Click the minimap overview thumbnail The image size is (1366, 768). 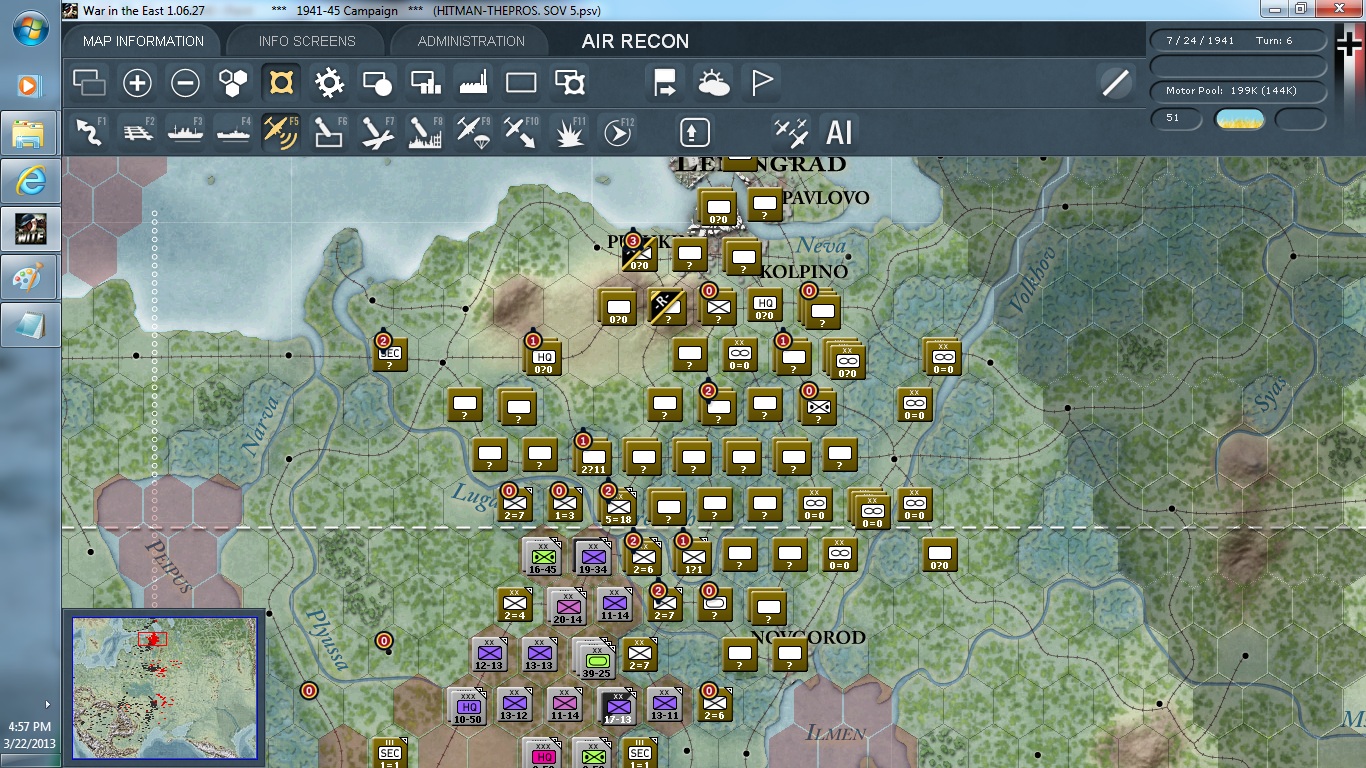(x=166, y=688)
